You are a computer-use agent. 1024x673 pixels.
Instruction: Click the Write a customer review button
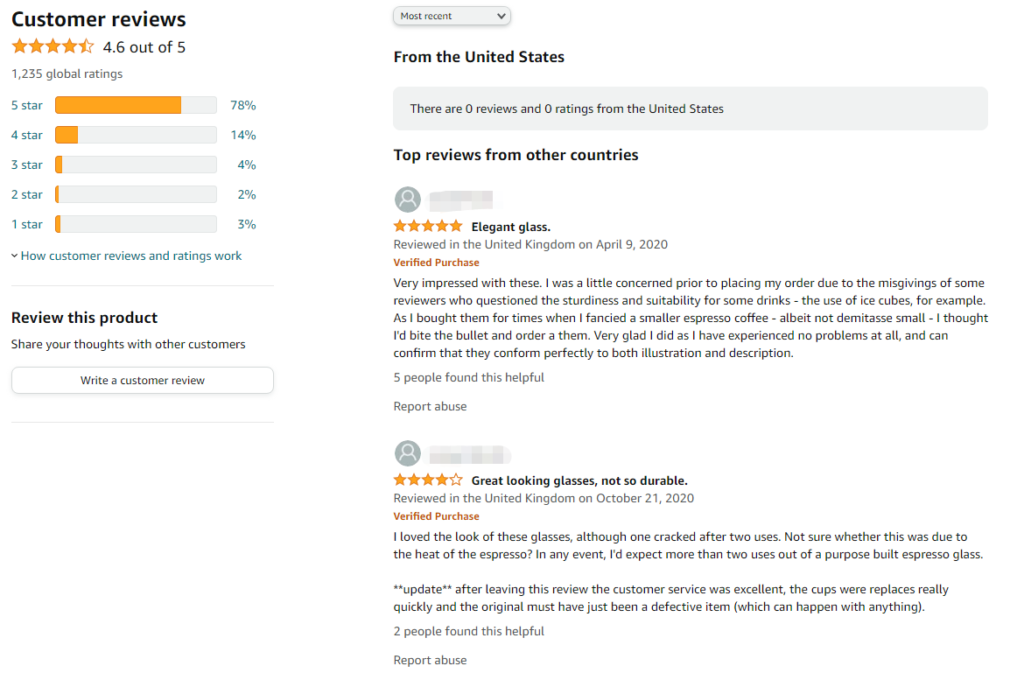pos(142,380)
